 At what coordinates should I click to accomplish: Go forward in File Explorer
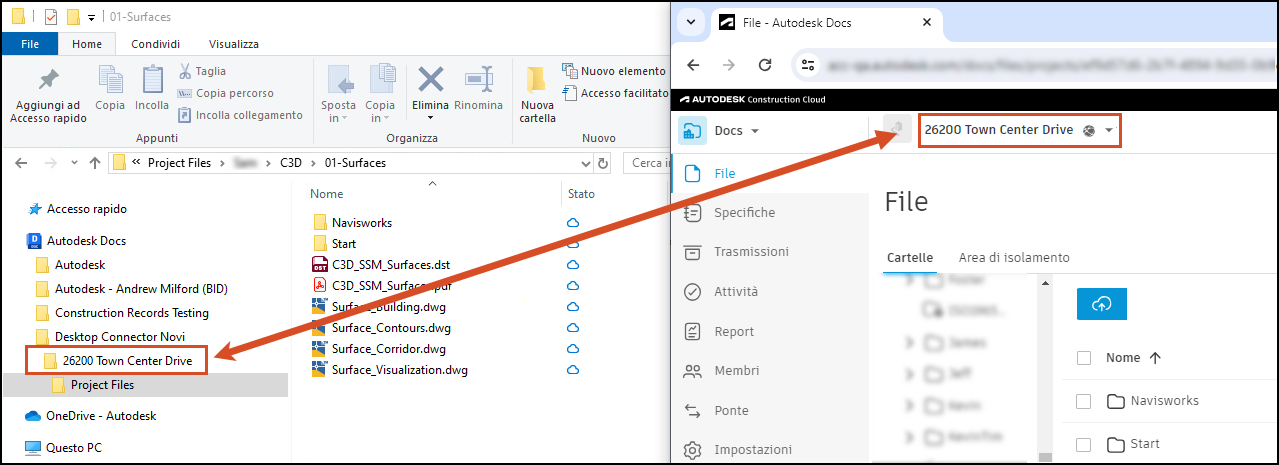(49, 163)
